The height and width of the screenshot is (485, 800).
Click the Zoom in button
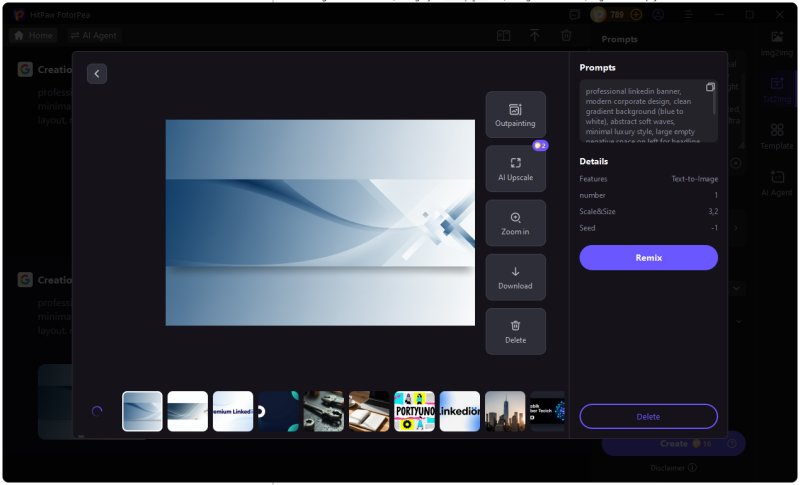click(515, 223)
